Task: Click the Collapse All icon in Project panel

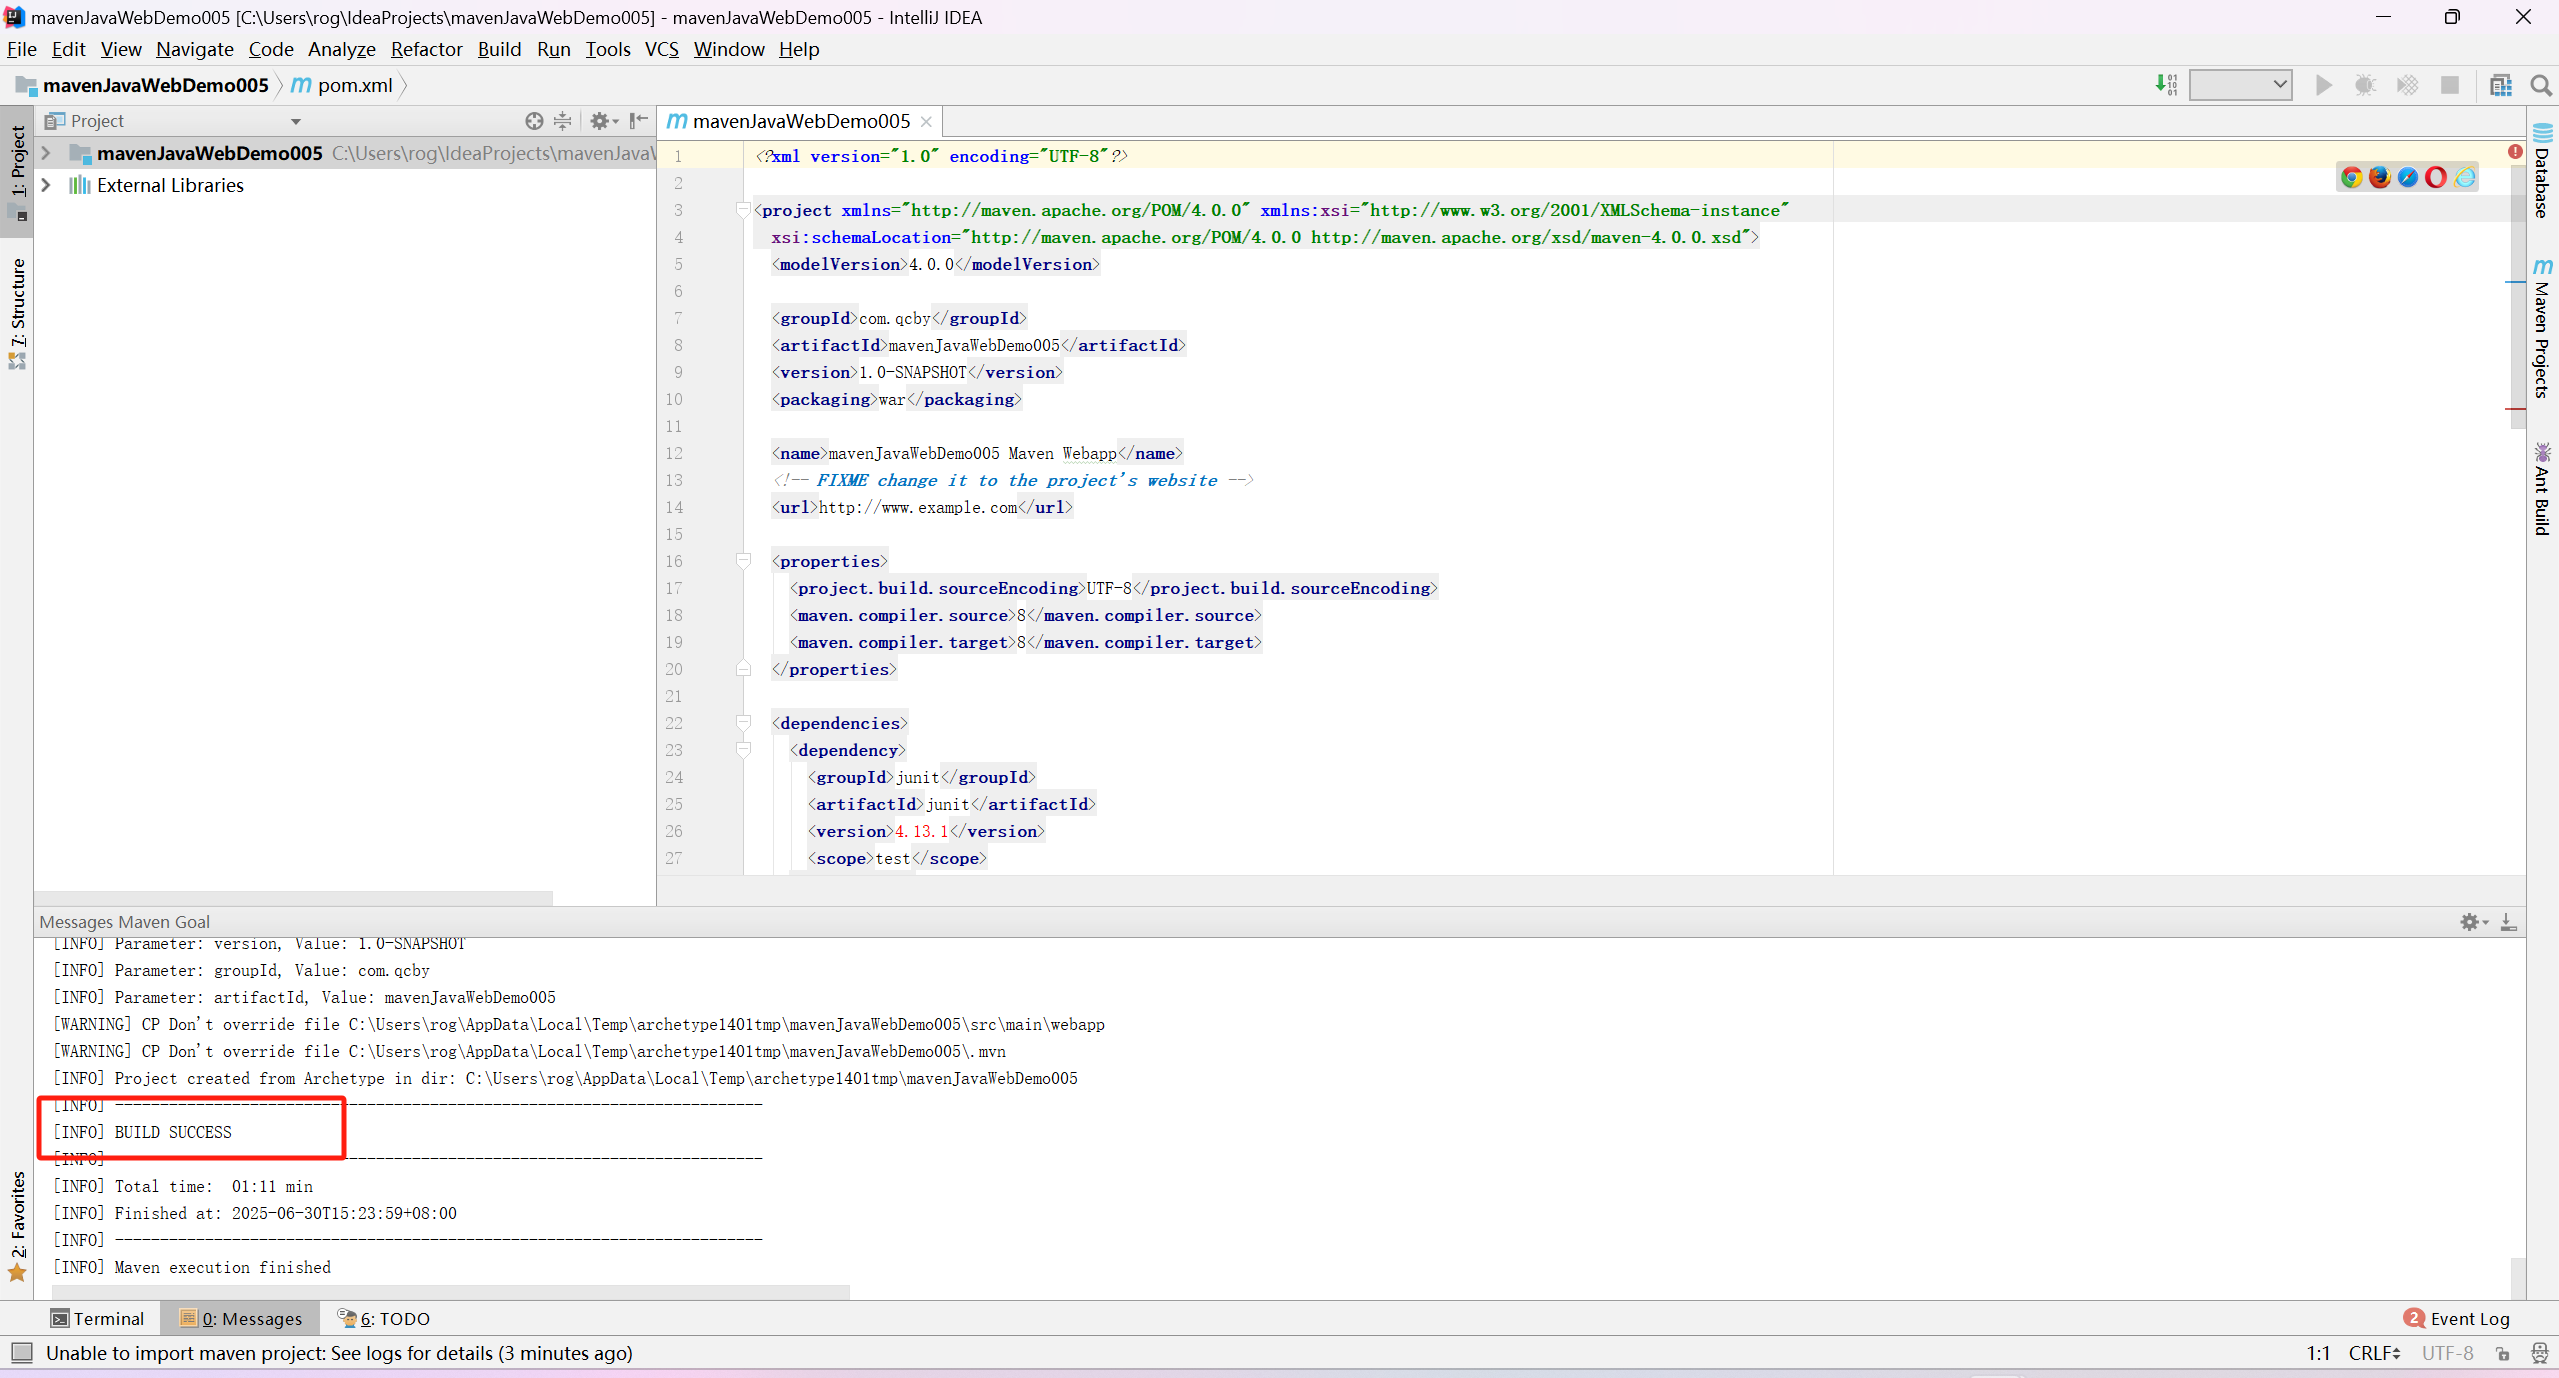Action: [563, 121]
